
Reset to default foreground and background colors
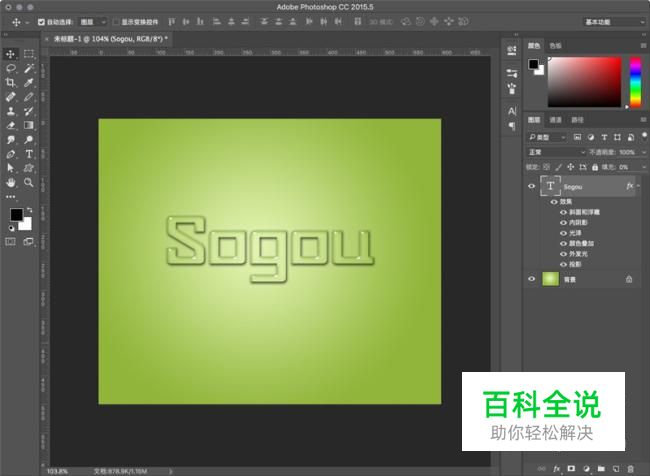[11, 228]
